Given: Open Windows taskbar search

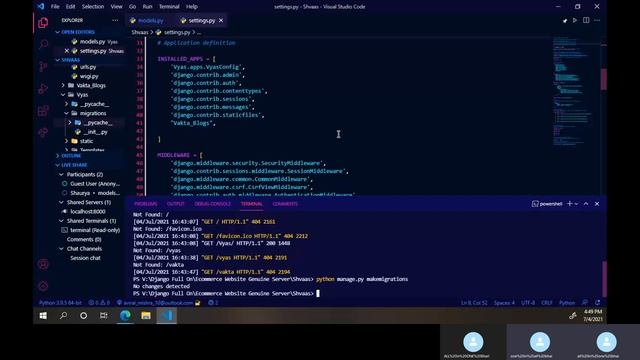Looking at the screenshot, I should tap(63, 315).
